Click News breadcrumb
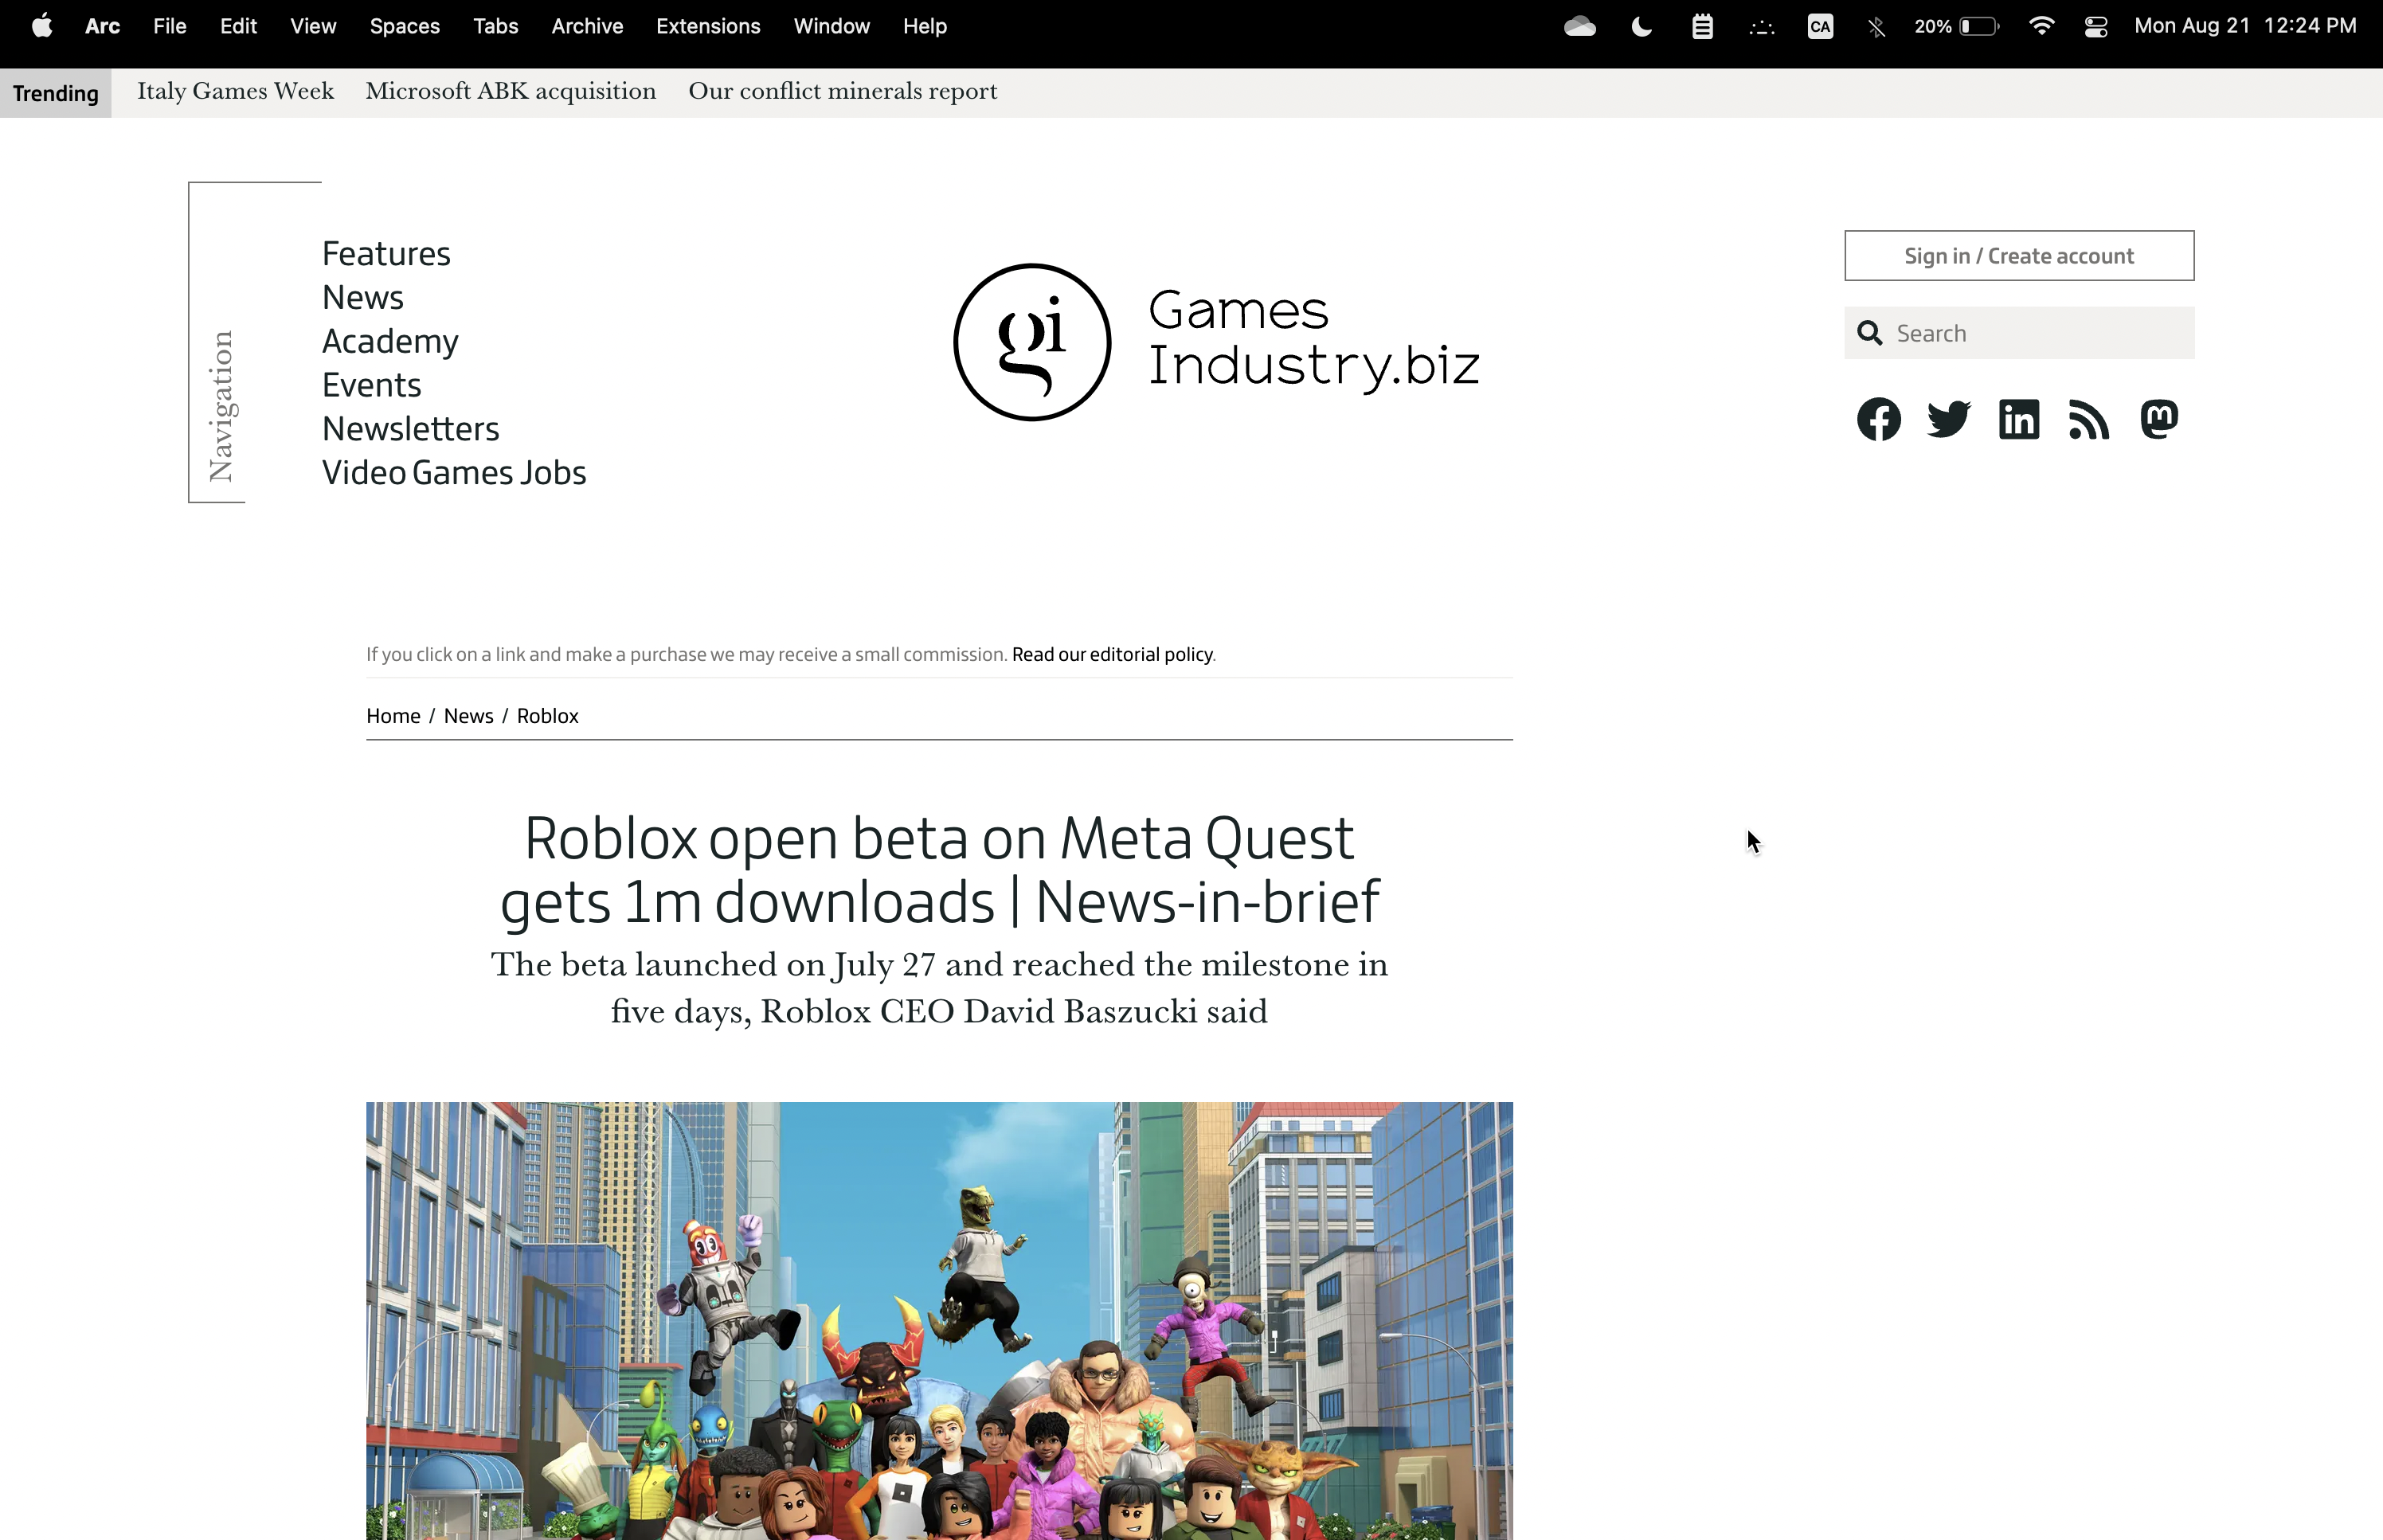The width and height of the screenshot is (2383, 1540). (x=468, y=716)
